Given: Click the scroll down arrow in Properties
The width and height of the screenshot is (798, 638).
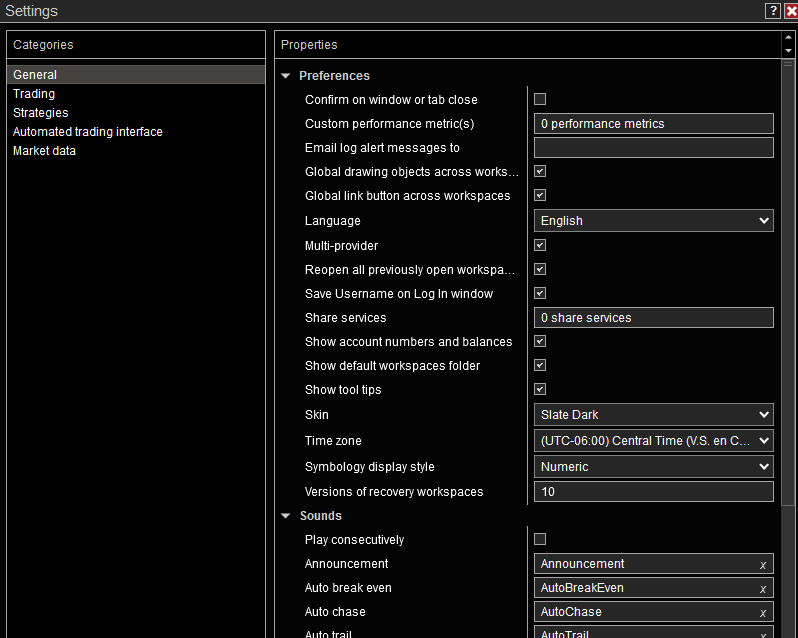Looking at the screenshot, I should [788, 51].
